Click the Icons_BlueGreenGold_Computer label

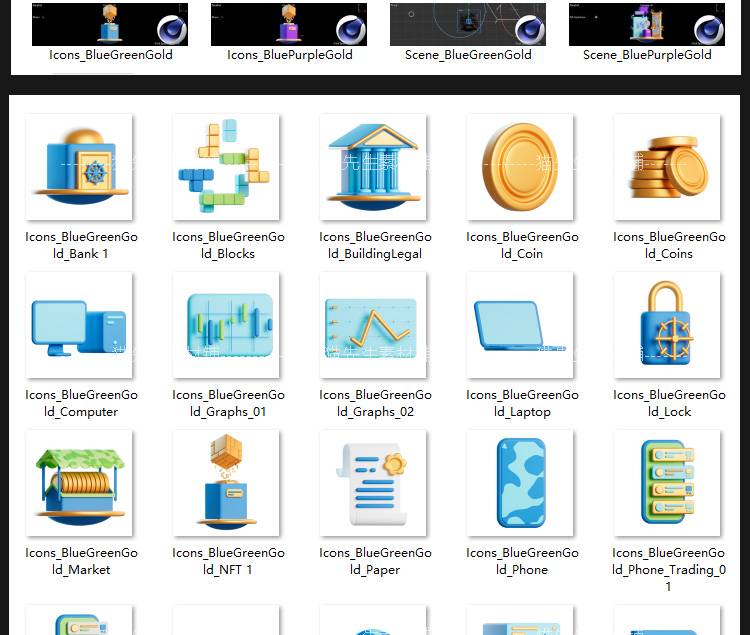pyautogui.click(x=81, y=403)
